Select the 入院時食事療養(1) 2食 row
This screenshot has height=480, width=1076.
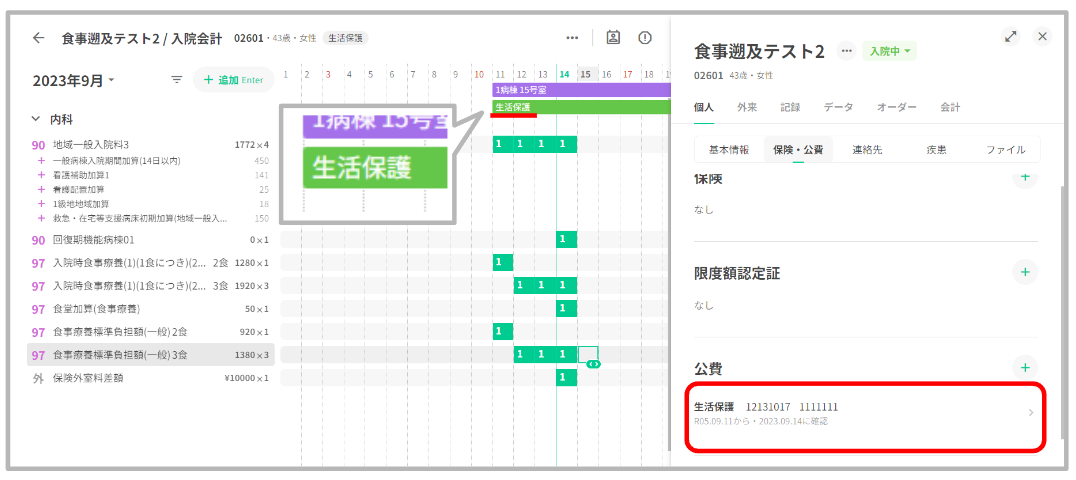(152, 262)
